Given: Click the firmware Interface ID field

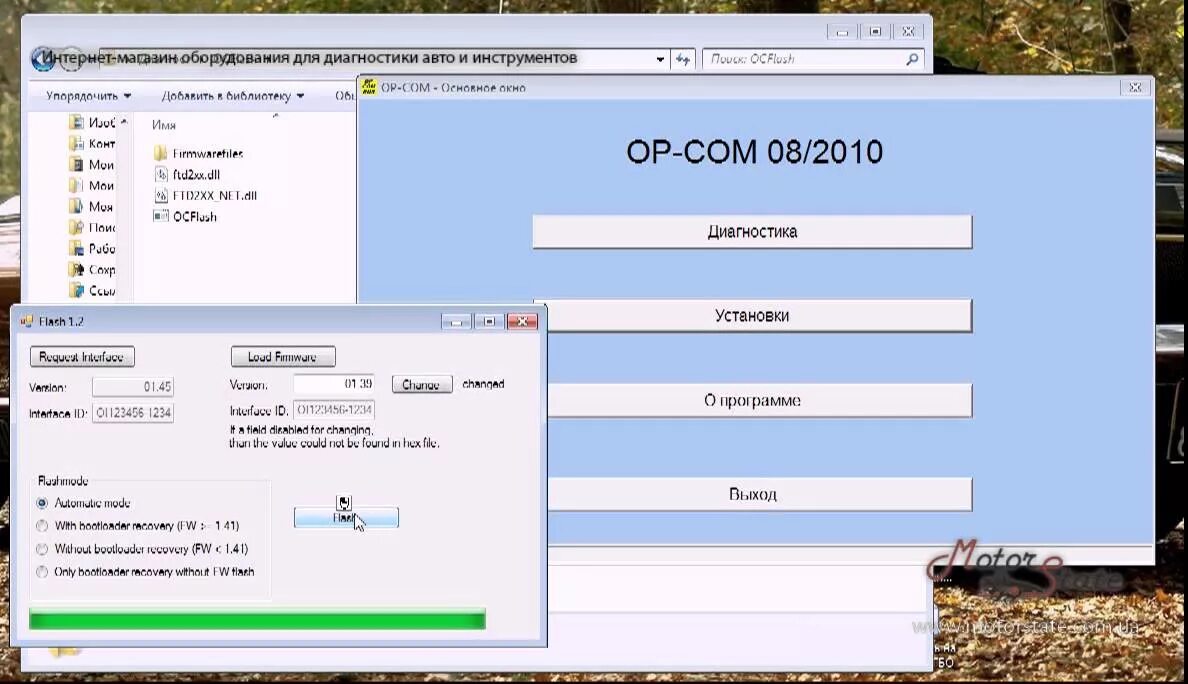Looking at the screenshot, I should pyautogui.click(x=334, y=410).
